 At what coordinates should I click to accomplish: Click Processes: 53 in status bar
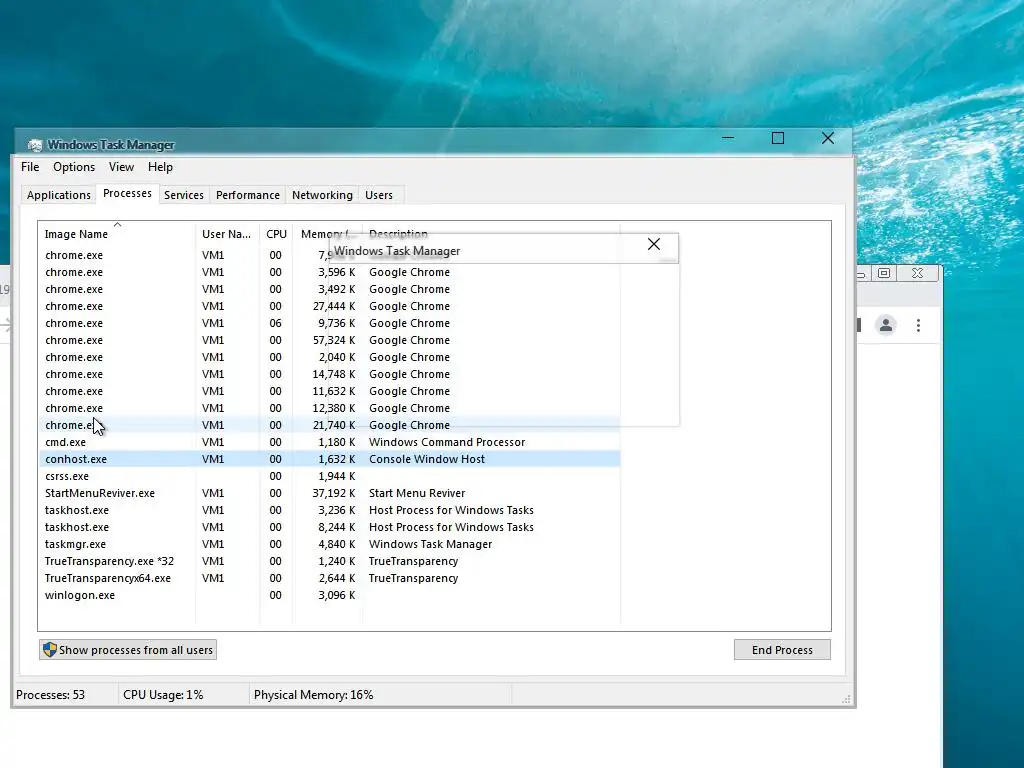pyautogui.click(x=50, y=695)
